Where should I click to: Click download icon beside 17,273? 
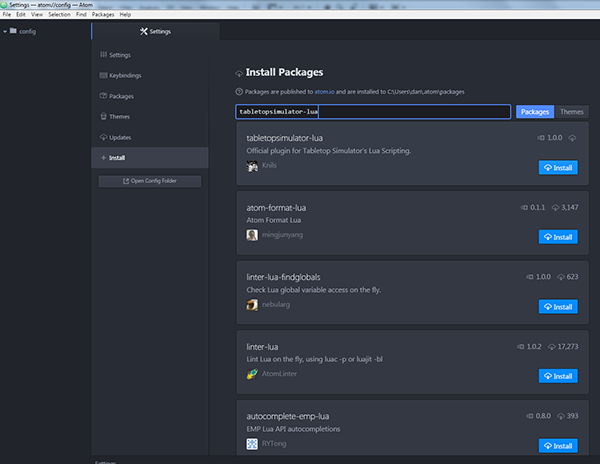[552, 347]
